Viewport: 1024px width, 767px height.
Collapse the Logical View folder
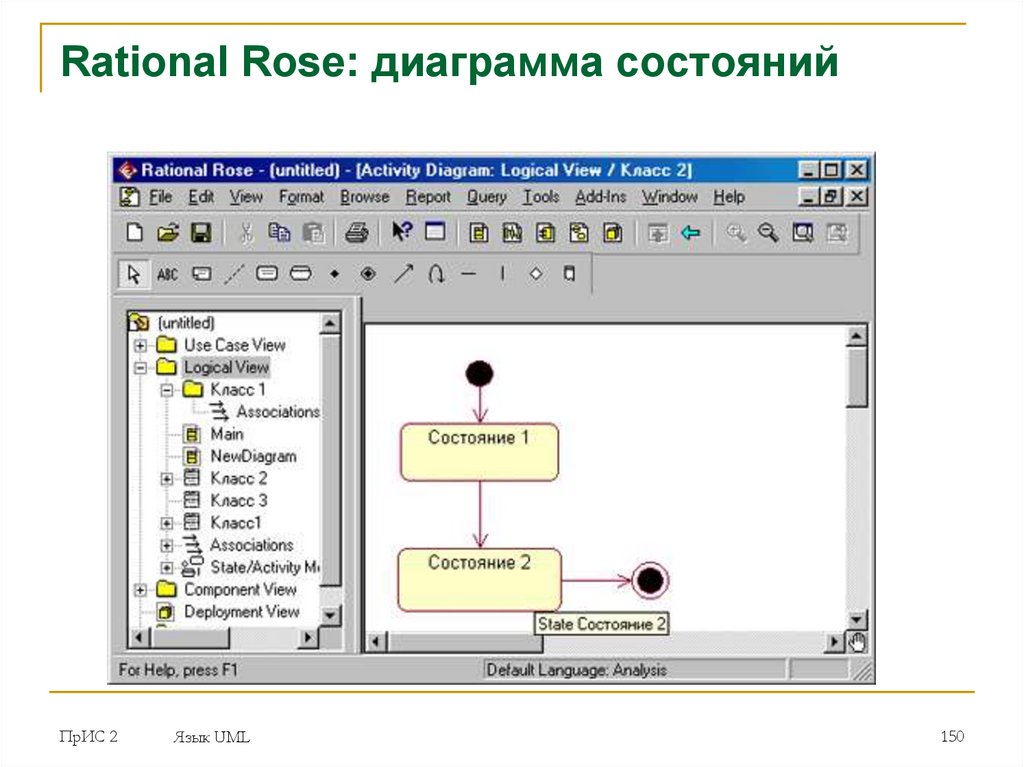[140, 368]
